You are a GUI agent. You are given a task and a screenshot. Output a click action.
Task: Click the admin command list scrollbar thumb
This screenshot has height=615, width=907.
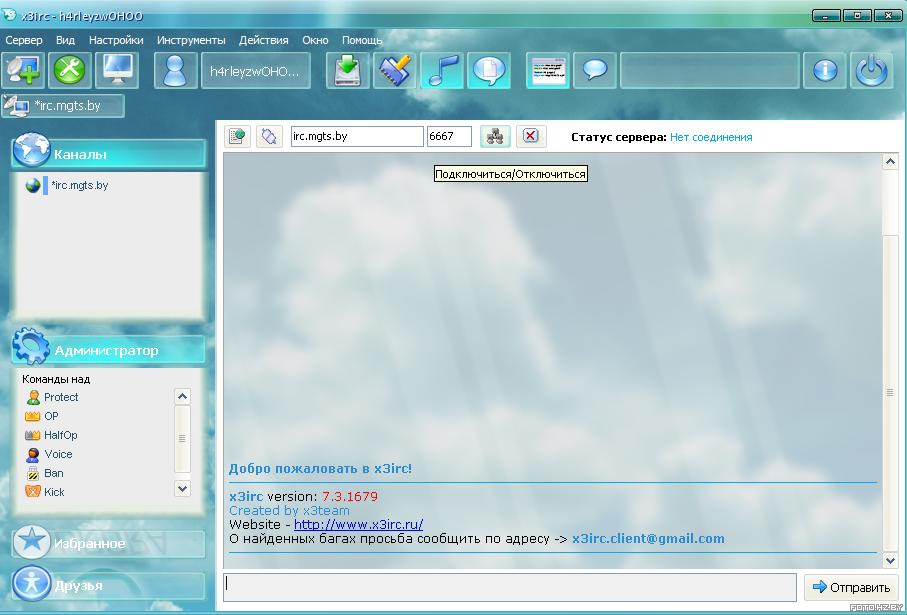click(182, 439)
